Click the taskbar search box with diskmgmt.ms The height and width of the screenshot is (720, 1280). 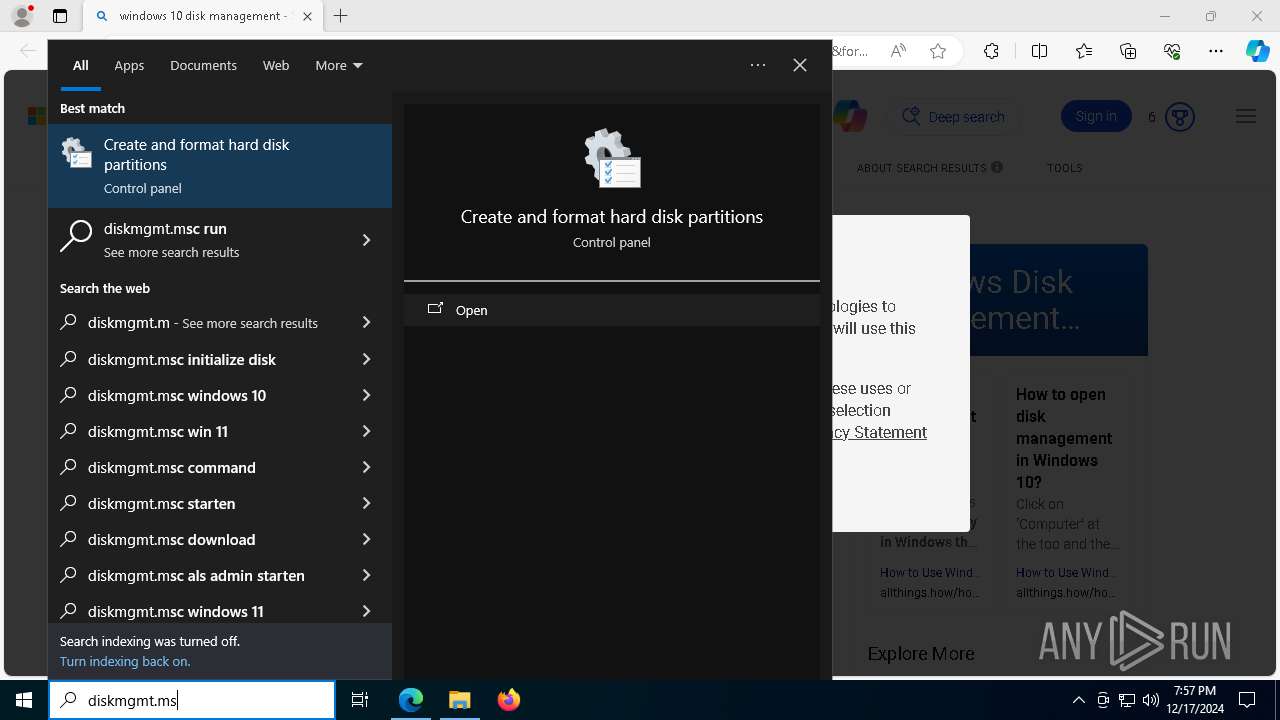point(192,700)
